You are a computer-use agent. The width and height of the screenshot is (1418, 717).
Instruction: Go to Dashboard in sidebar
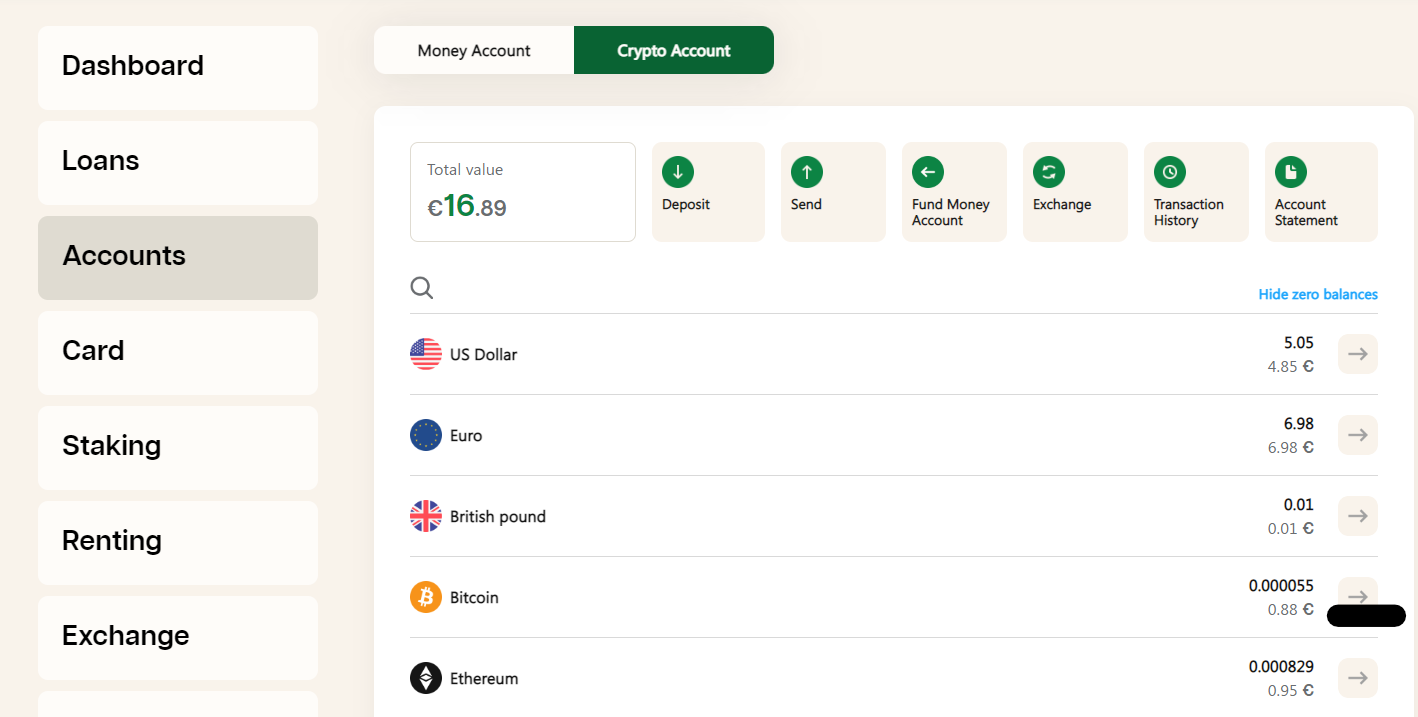tap(178, 67)
